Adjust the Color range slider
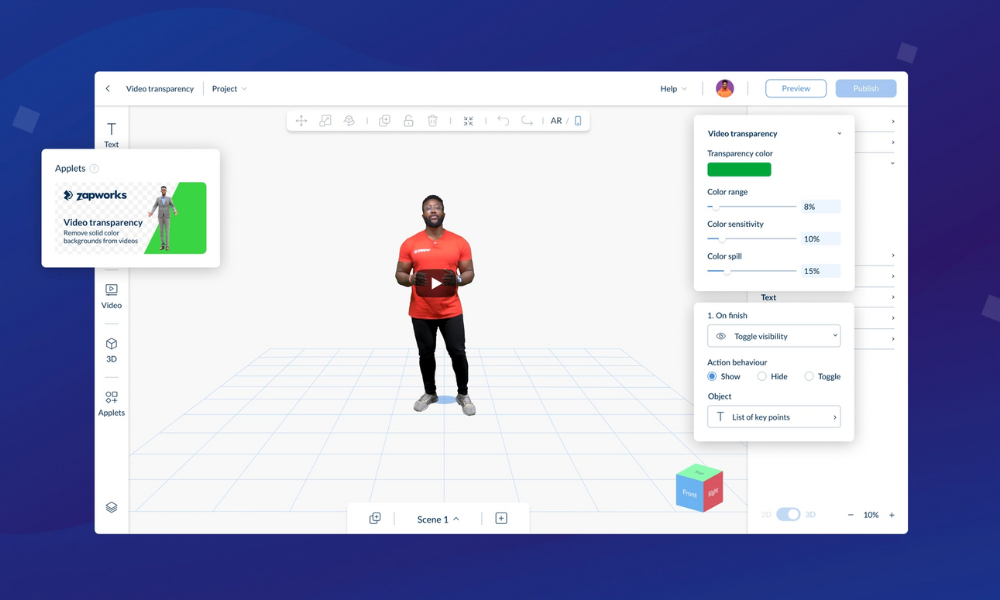 (x=752, y=207)
